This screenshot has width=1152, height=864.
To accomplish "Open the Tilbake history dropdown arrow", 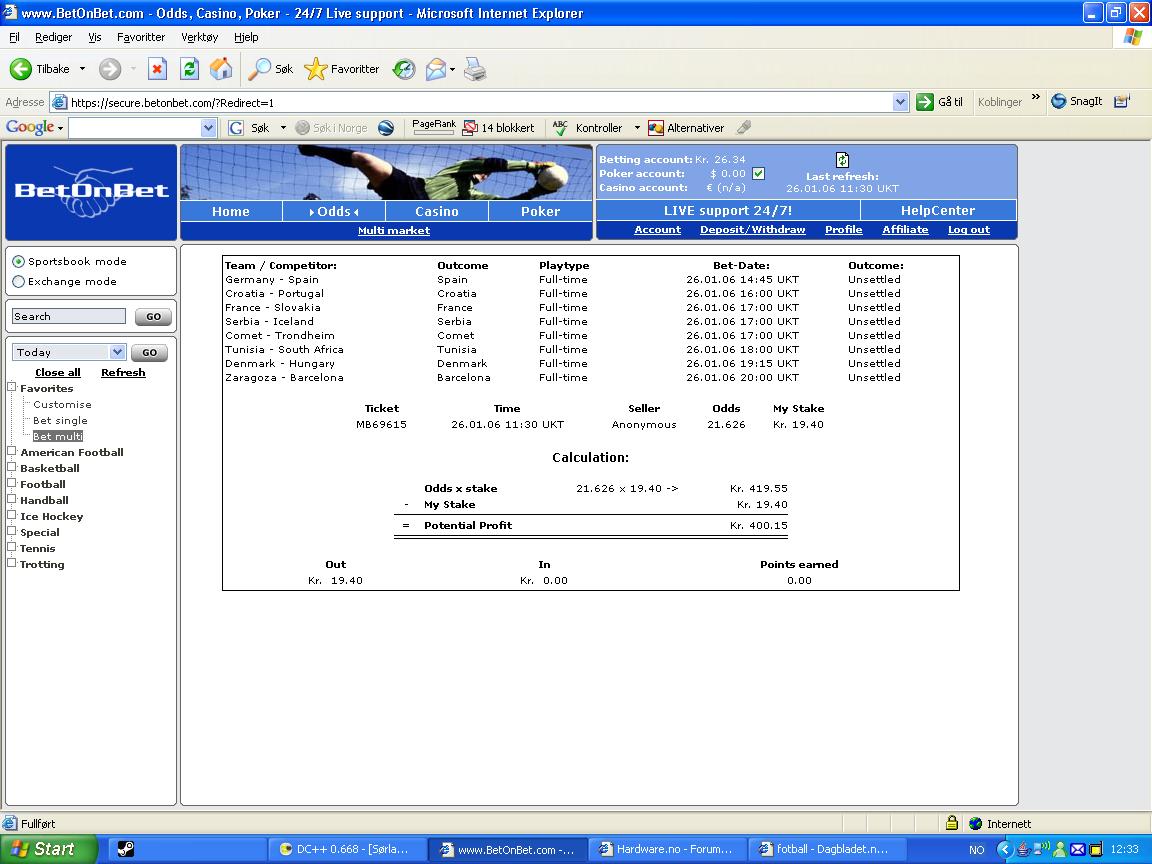I will (82, 69).
